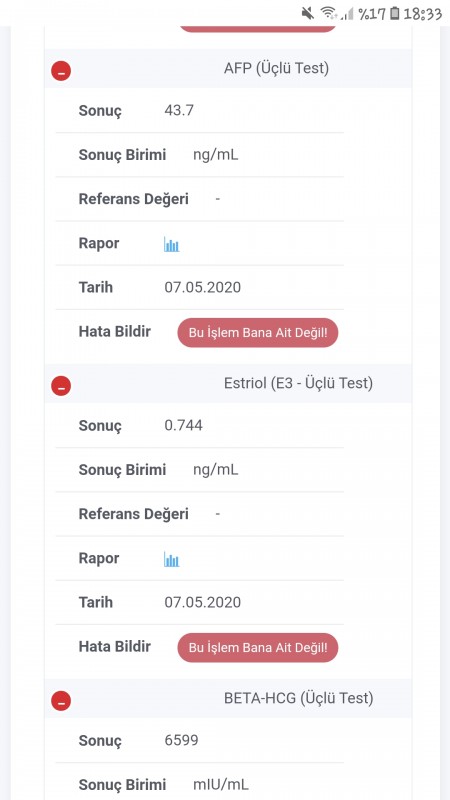Tap the battery icon in status bar

[394, 13]
